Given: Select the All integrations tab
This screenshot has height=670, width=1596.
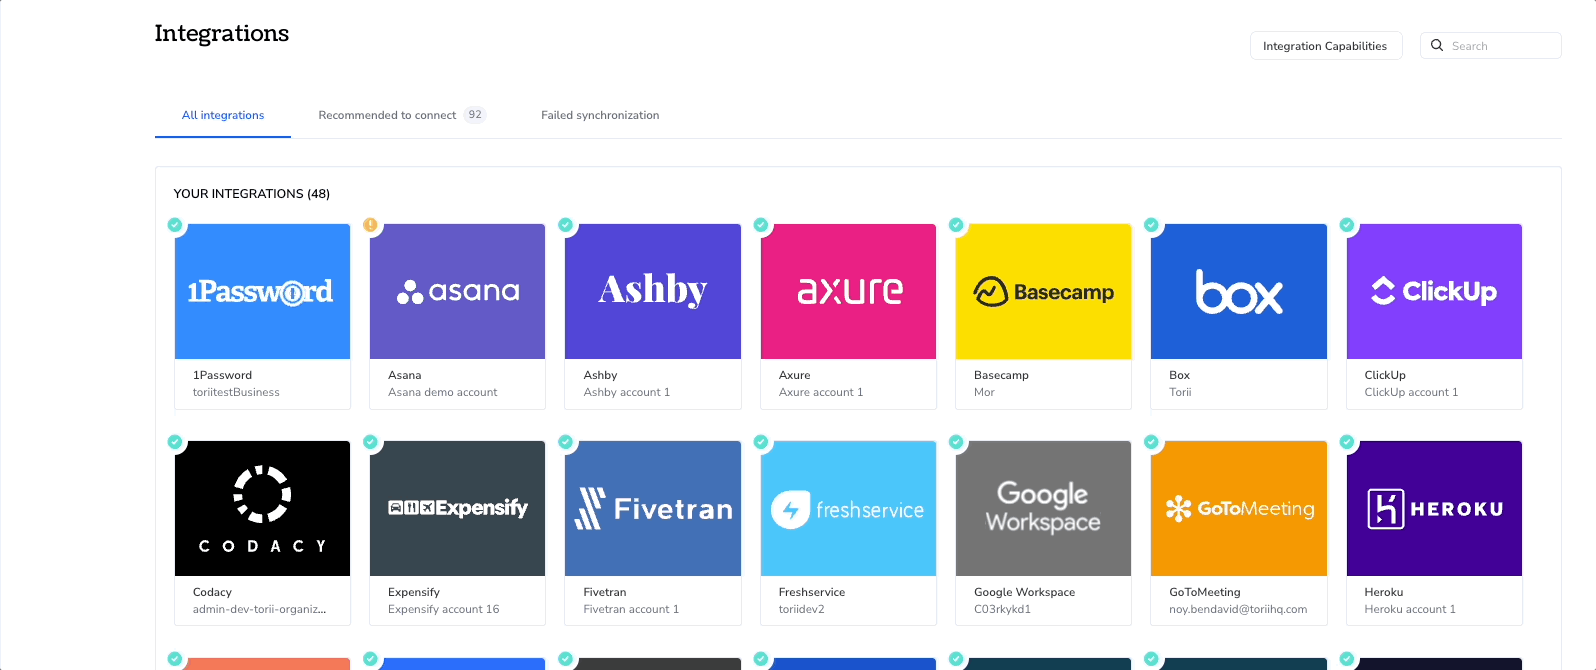Looking at the screenshot, I should coord(223,115).
